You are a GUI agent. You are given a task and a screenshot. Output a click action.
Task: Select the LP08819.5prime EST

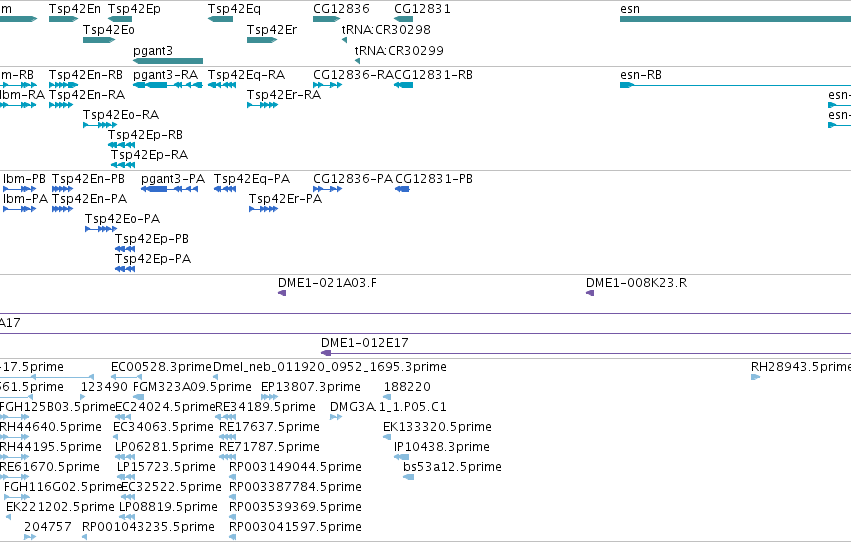click(127, 518)
